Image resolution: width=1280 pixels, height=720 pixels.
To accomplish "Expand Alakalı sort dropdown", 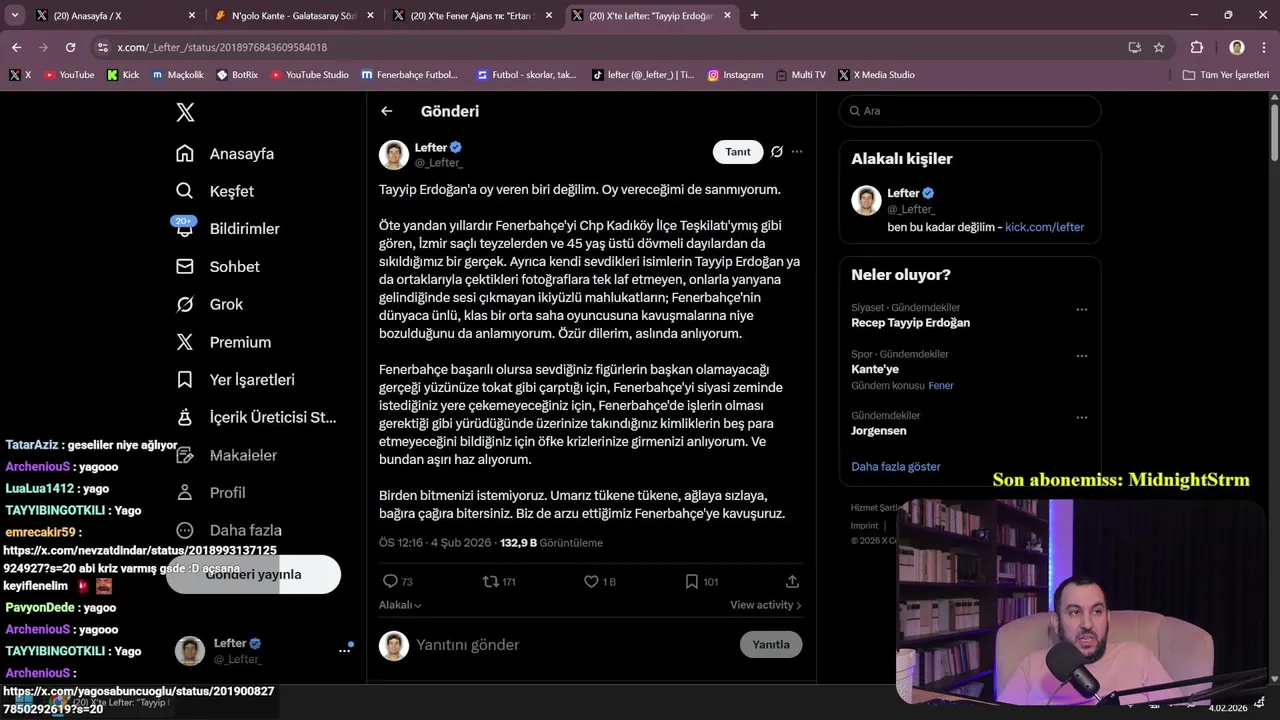I will click(400, 605).
